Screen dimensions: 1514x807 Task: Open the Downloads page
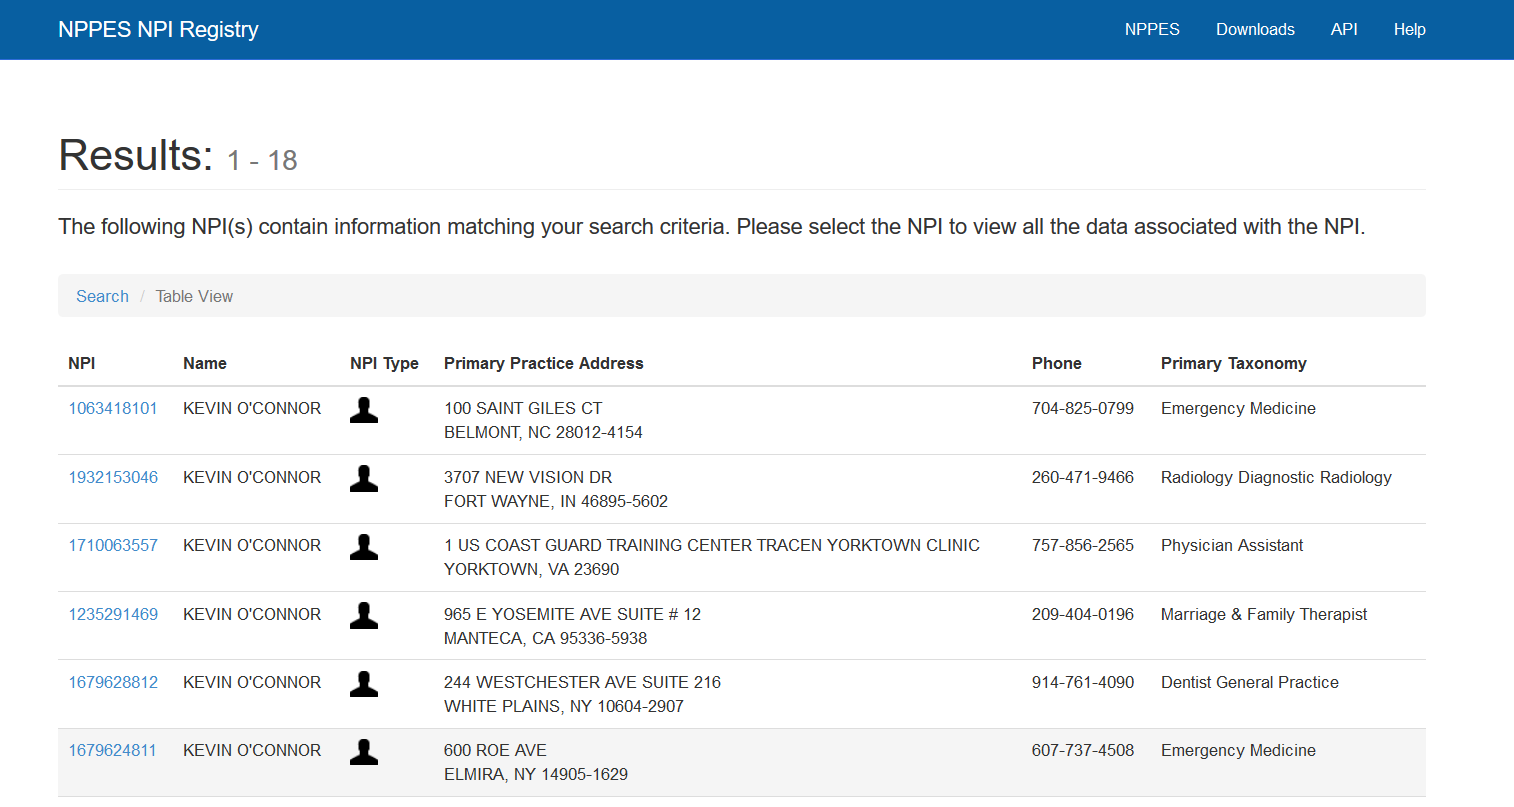pos(1255,29)
